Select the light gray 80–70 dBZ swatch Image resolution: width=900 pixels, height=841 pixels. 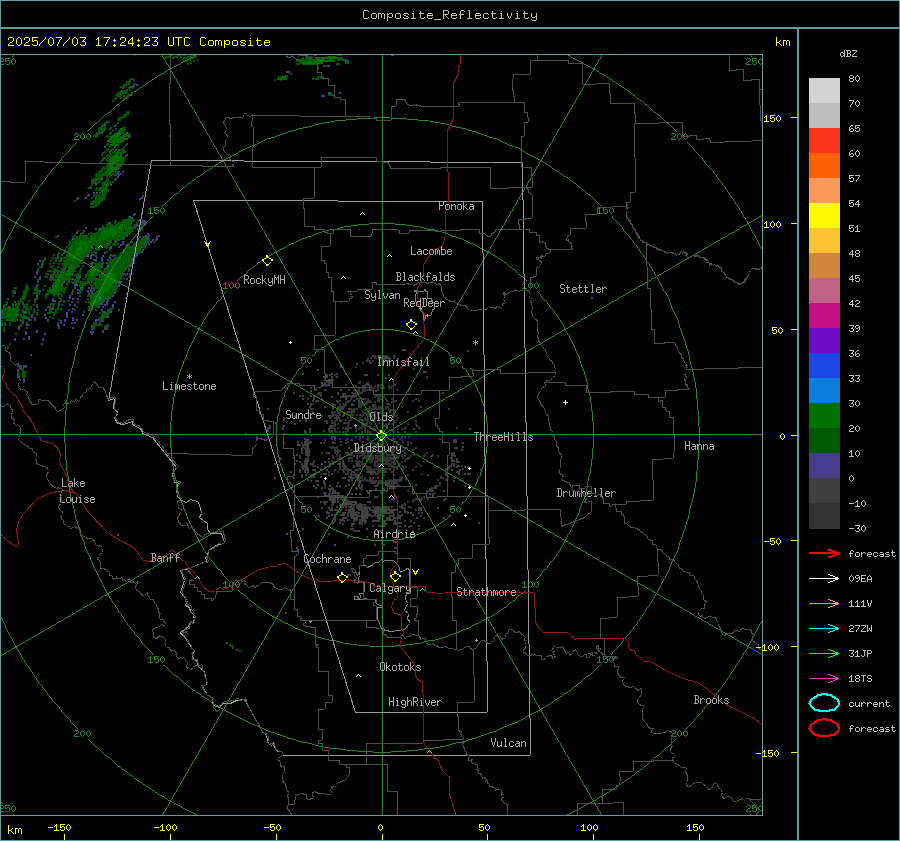[824, 91]
